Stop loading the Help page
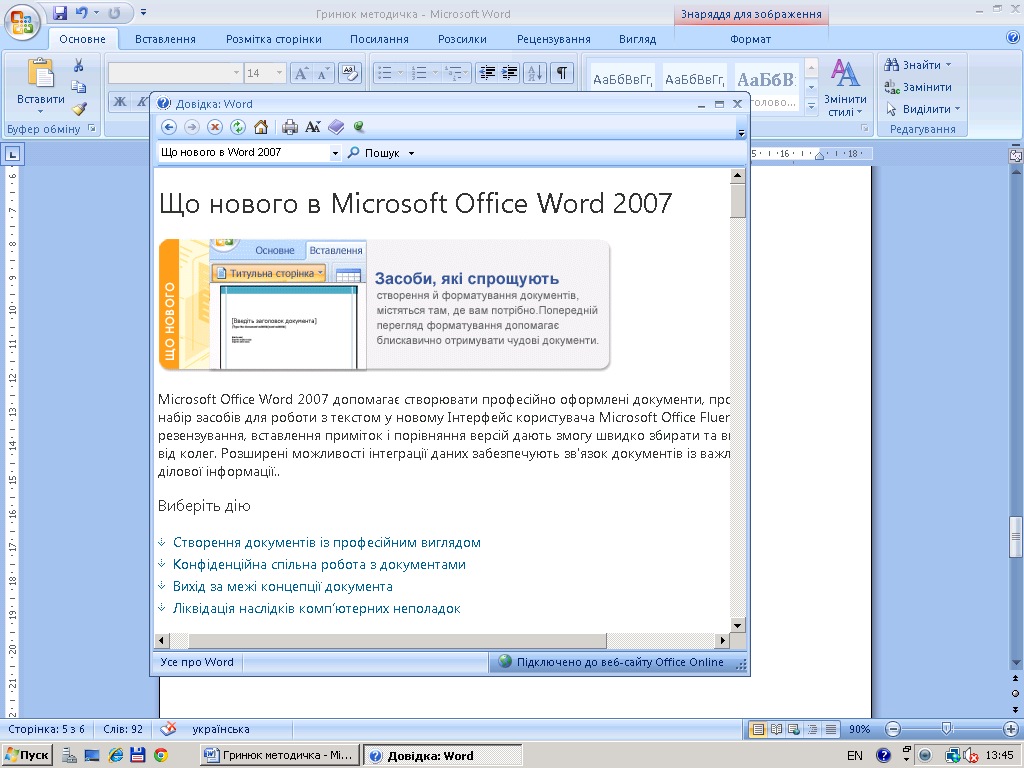Image resolution: width=1024 pixels, height=768 pixels. click(215, 127)
